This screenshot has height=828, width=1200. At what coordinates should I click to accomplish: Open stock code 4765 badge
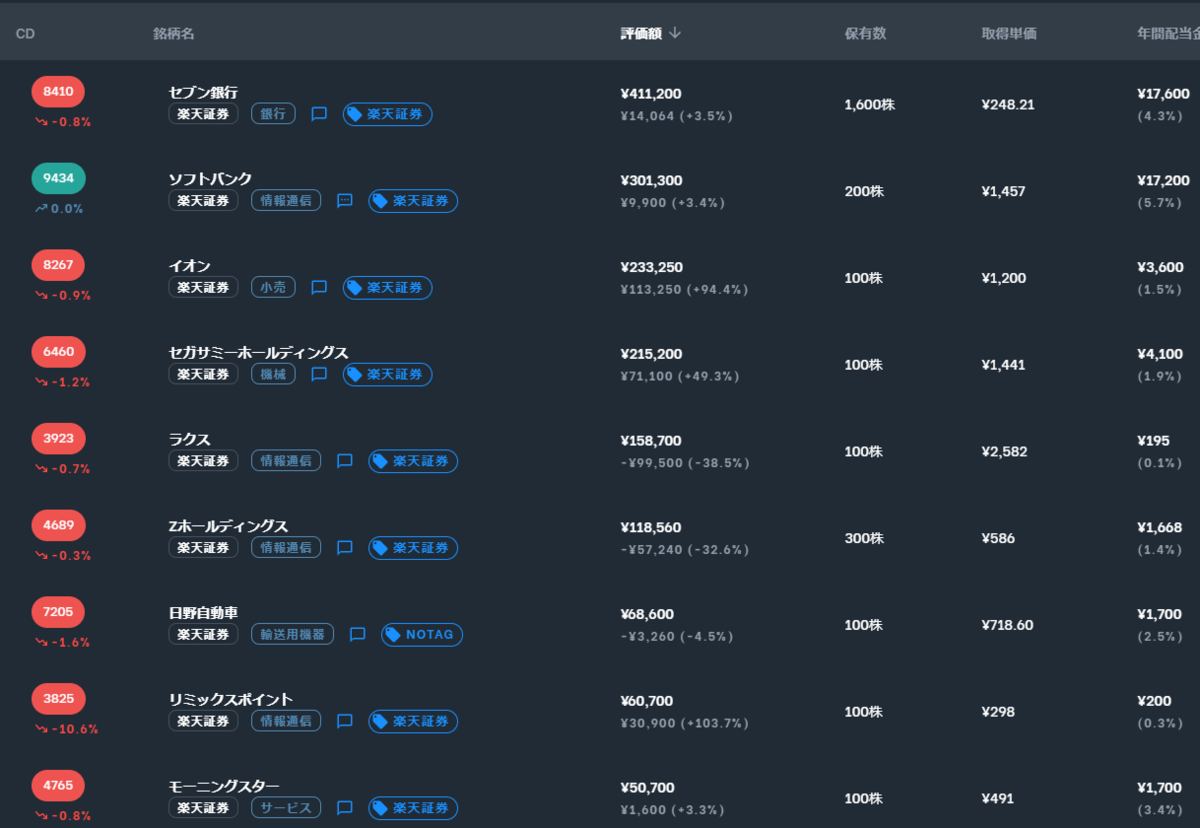[58, 785]
